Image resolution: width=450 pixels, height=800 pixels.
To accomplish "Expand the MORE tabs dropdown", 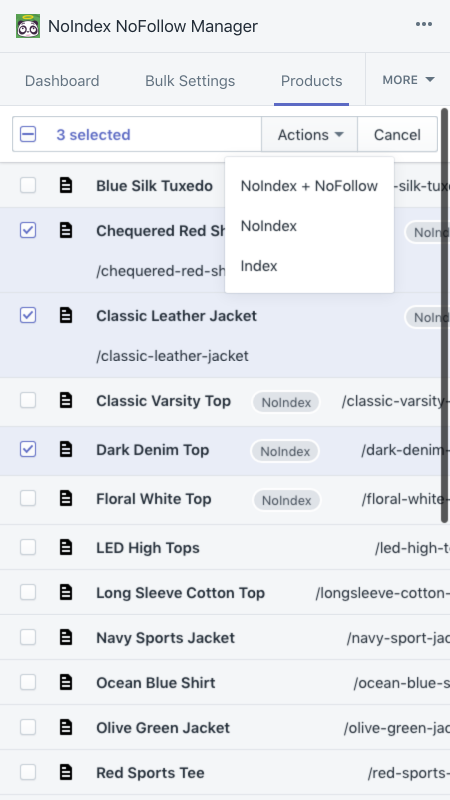I will (408, 80).
